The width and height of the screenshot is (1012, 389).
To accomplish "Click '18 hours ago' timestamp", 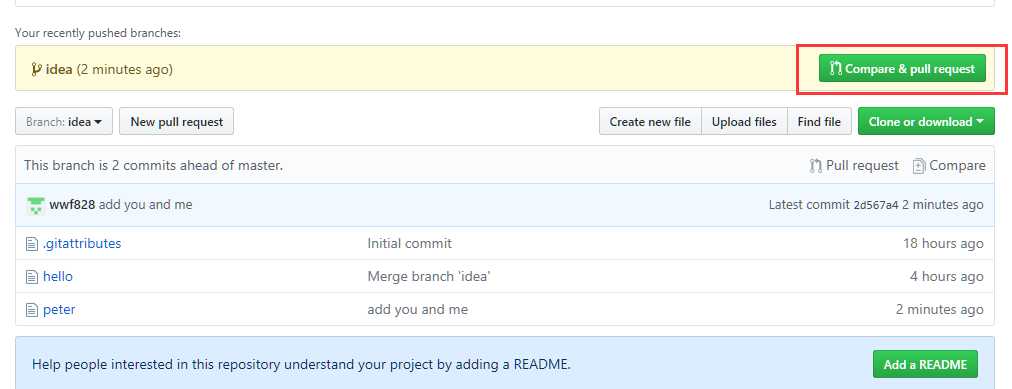I will [943, 243].
